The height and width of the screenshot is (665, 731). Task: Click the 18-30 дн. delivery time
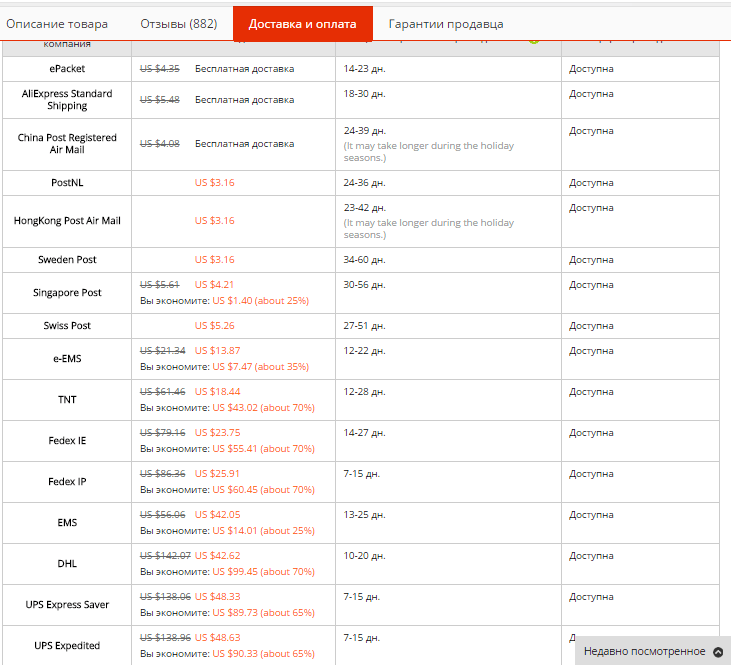[x=365, y=94]
